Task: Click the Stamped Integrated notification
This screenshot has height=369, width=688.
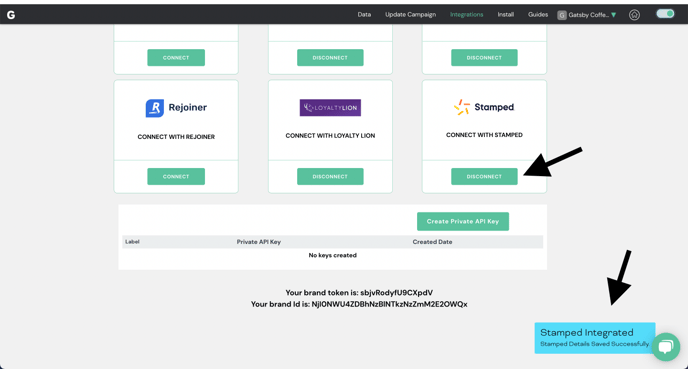Action: coord(595,338)
